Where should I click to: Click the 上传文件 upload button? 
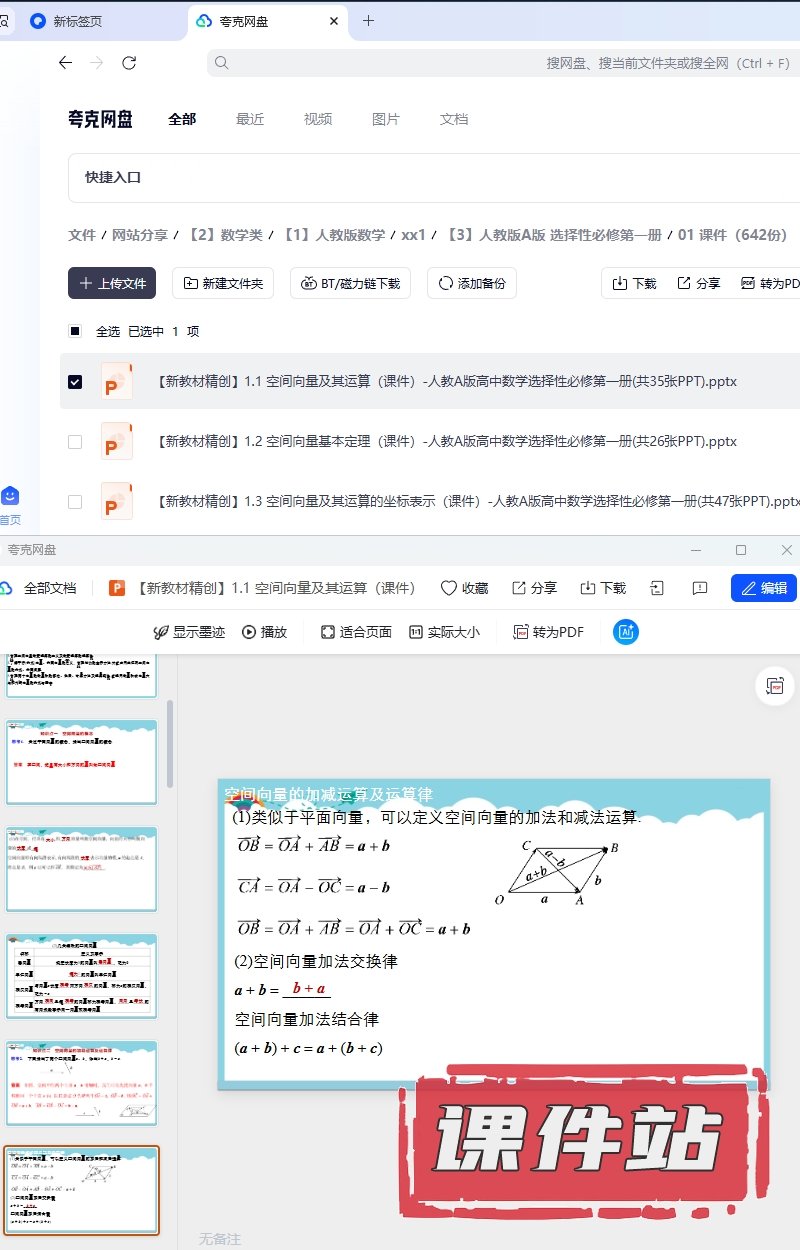click(x=112, y=283)
